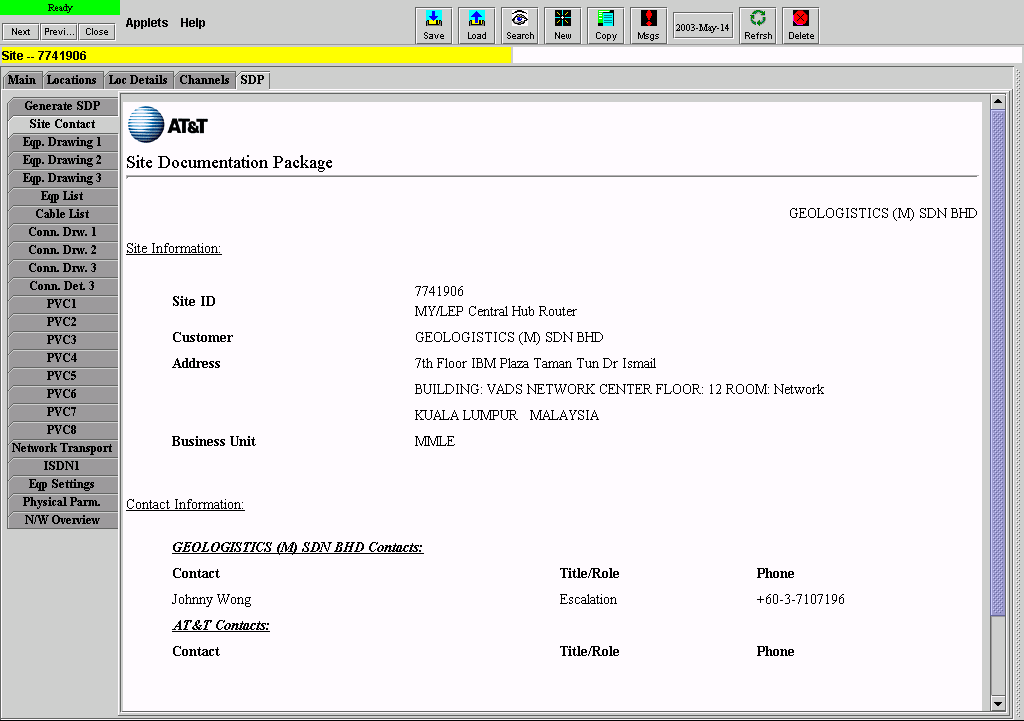Select PVC3 in the sidebar

63,340
